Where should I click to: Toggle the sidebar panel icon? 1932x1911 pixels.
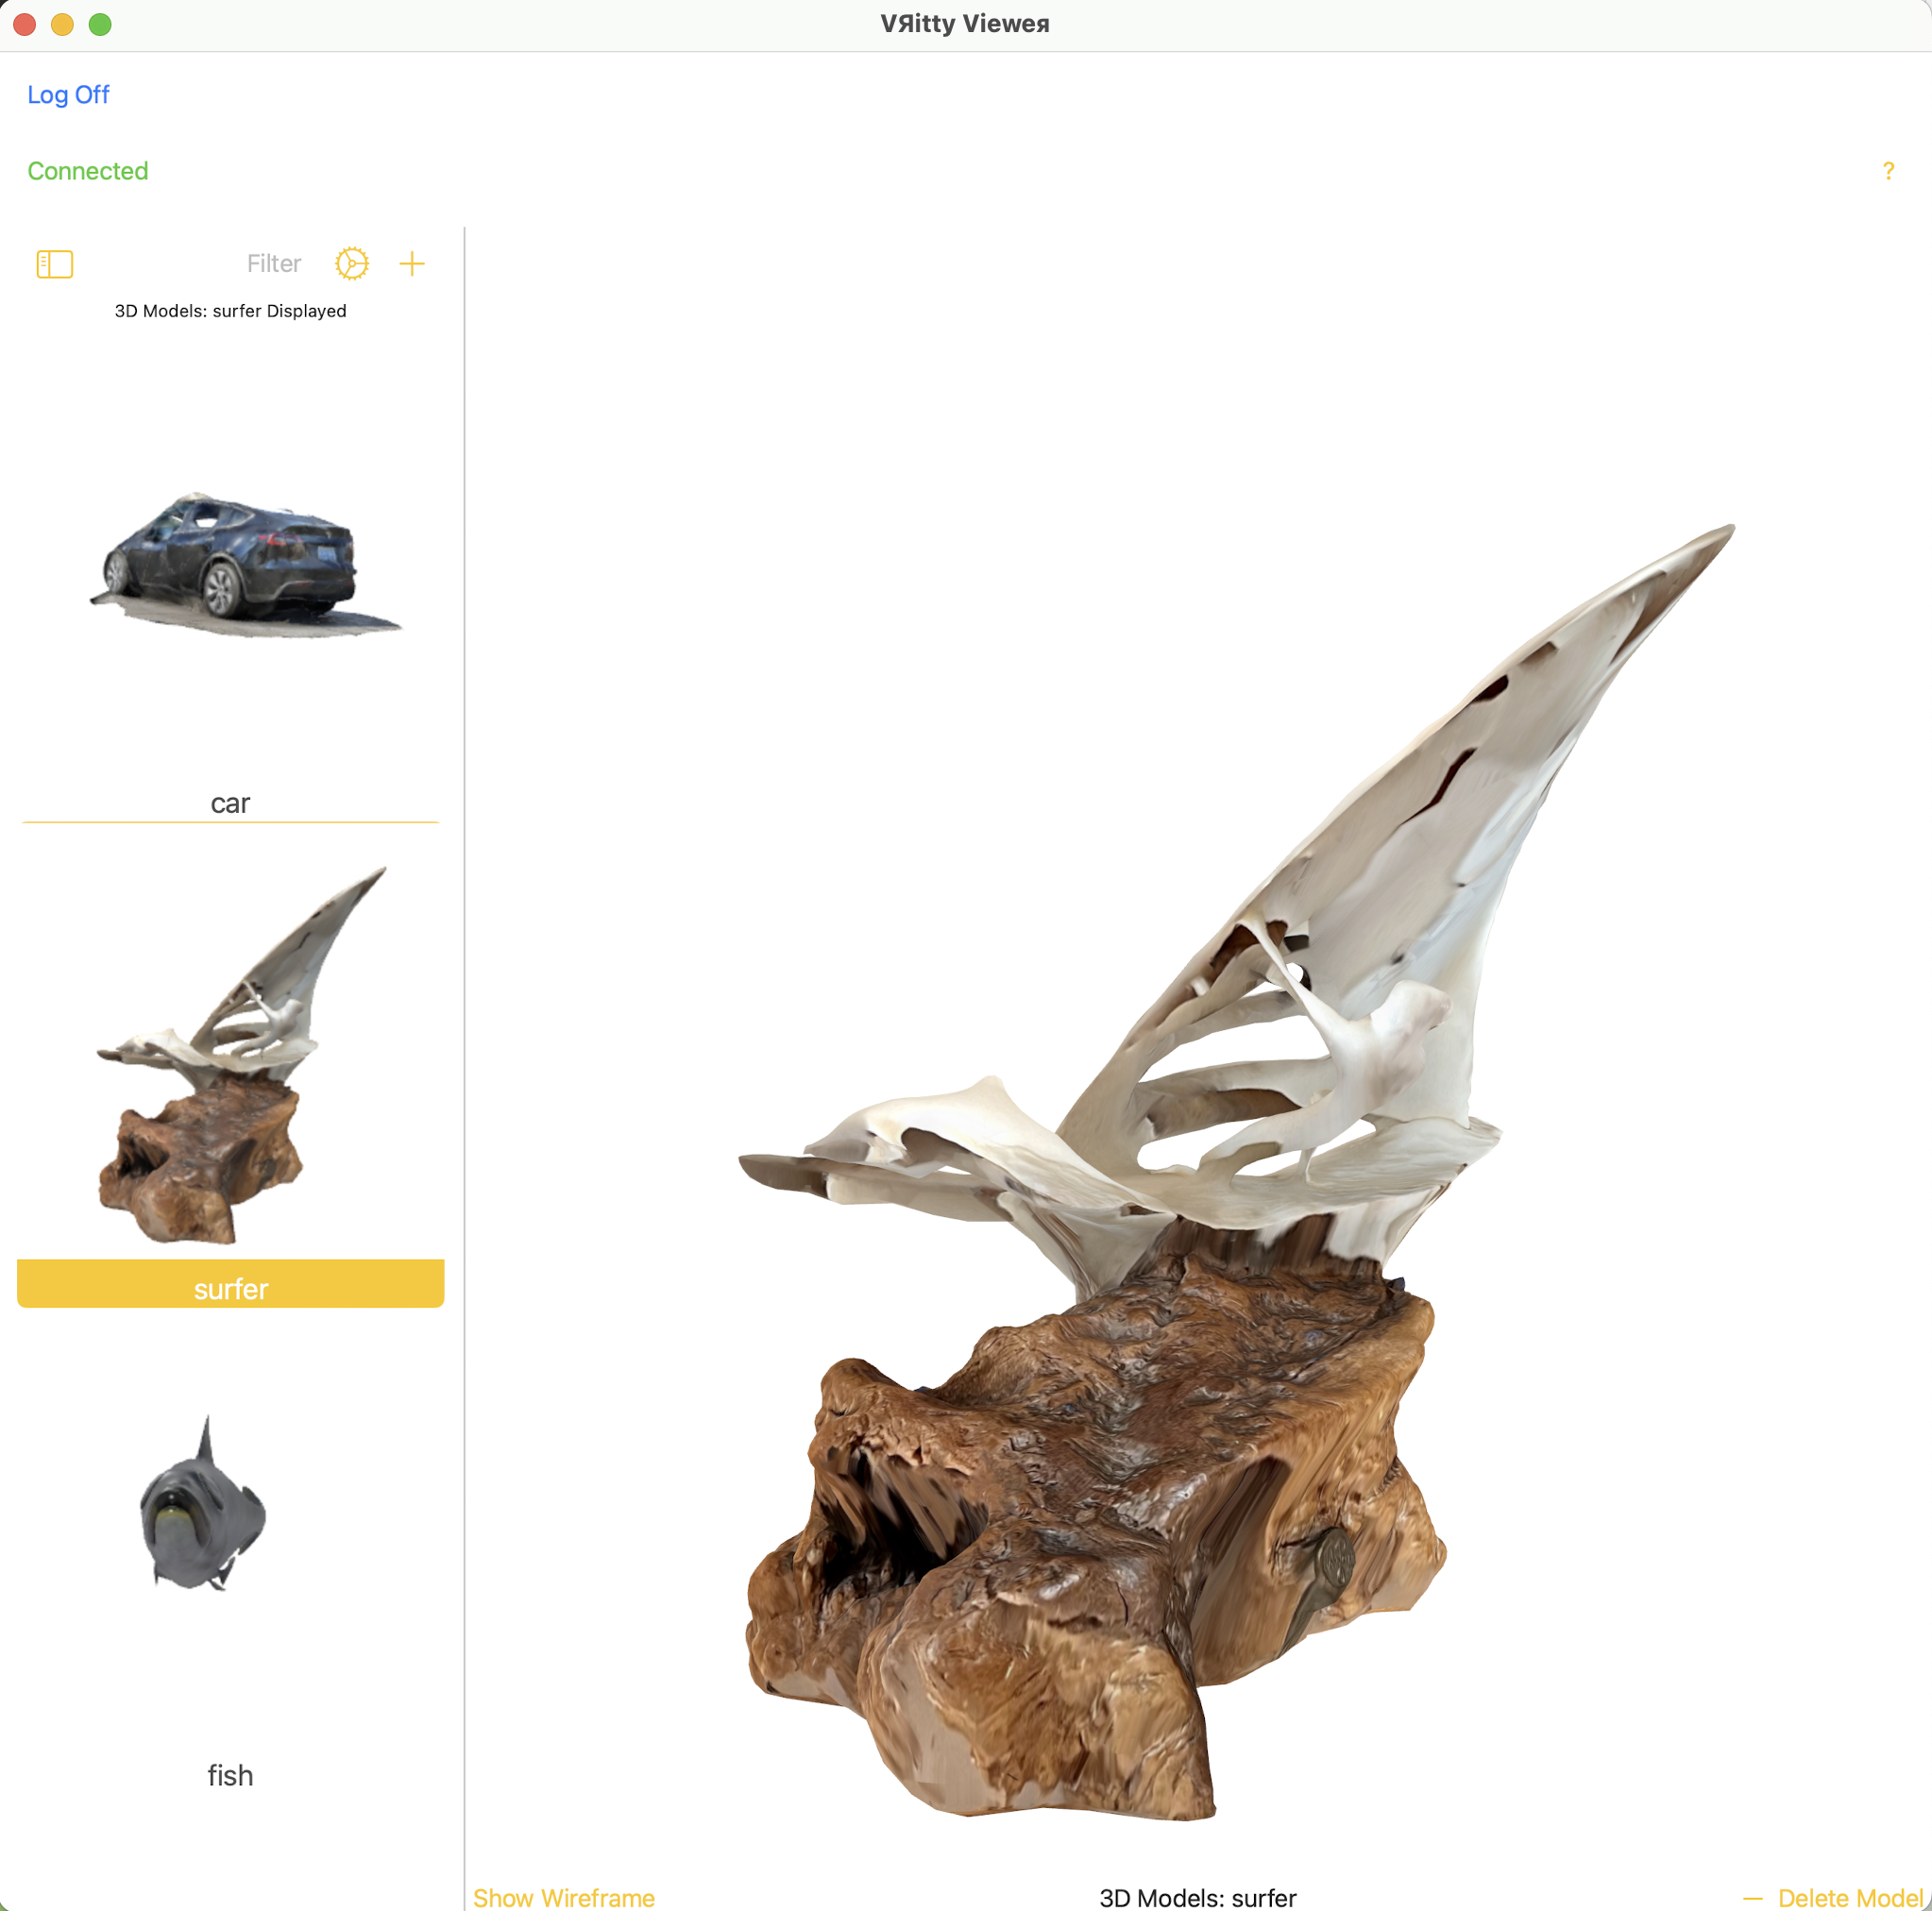pyautogui.click(x=54, y=264)
